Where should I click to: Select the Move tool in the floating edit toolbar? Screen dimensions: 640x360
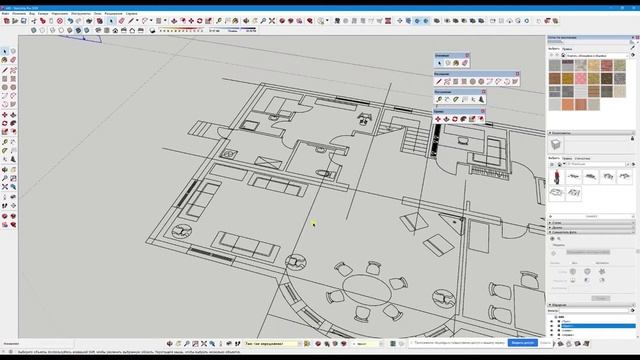pyautogui.click(x=438, y=119)
